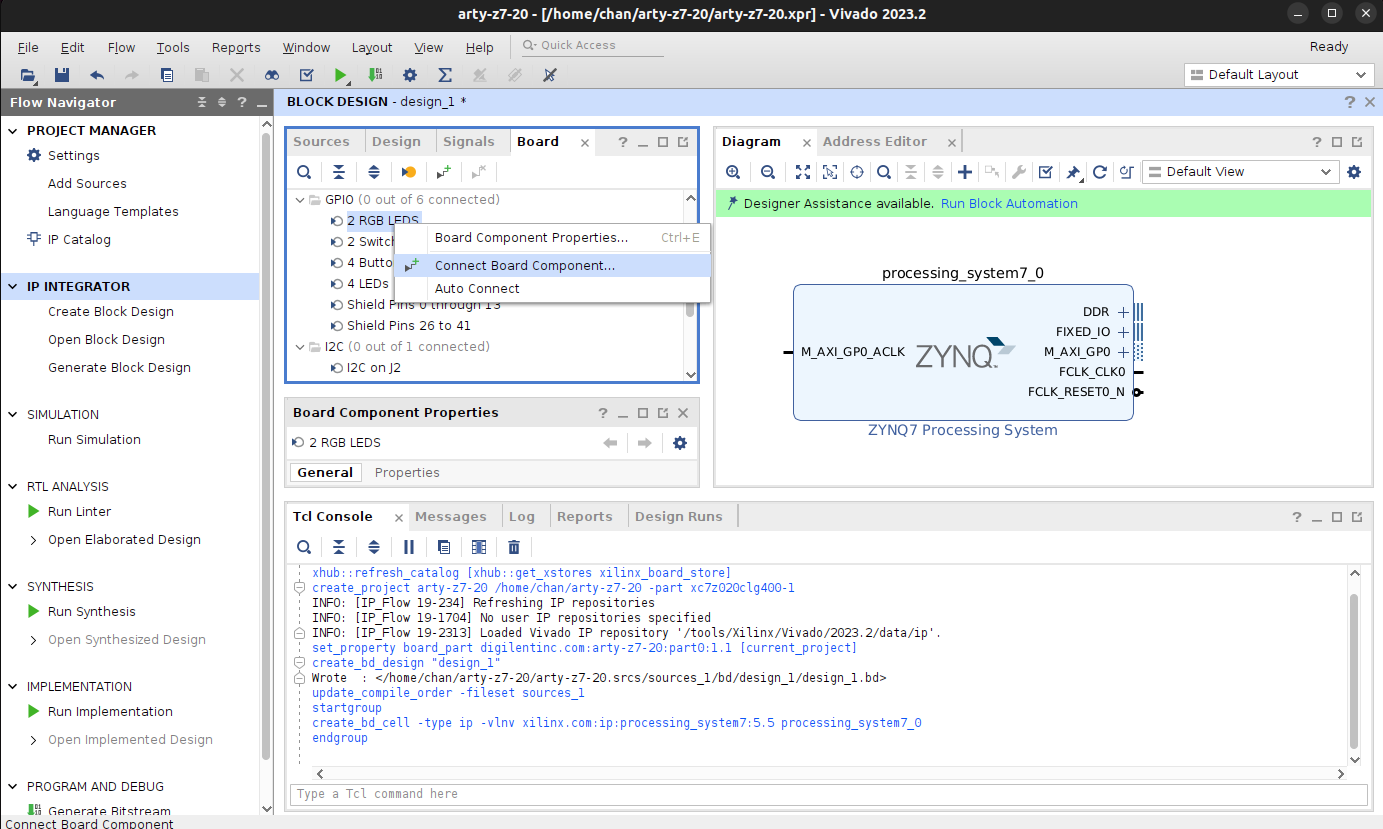Click the Sigma reports icon in main toolbar
This screenshot has height=829, width=1383.
click(445, 75)
